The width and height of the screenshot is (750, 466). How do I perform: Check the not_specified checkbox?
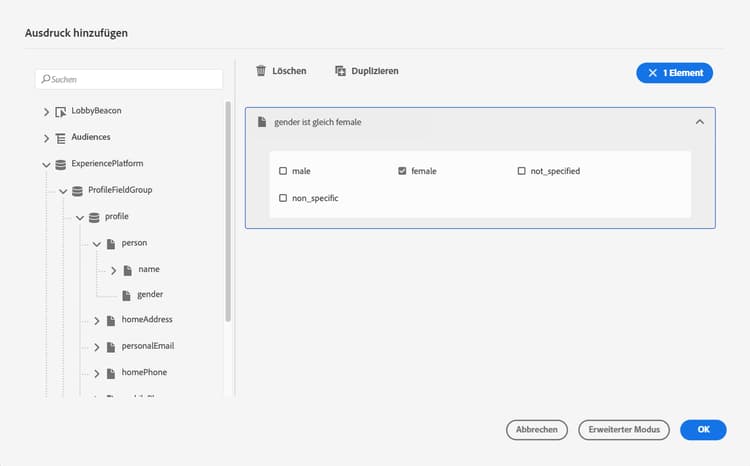[521, 171]
